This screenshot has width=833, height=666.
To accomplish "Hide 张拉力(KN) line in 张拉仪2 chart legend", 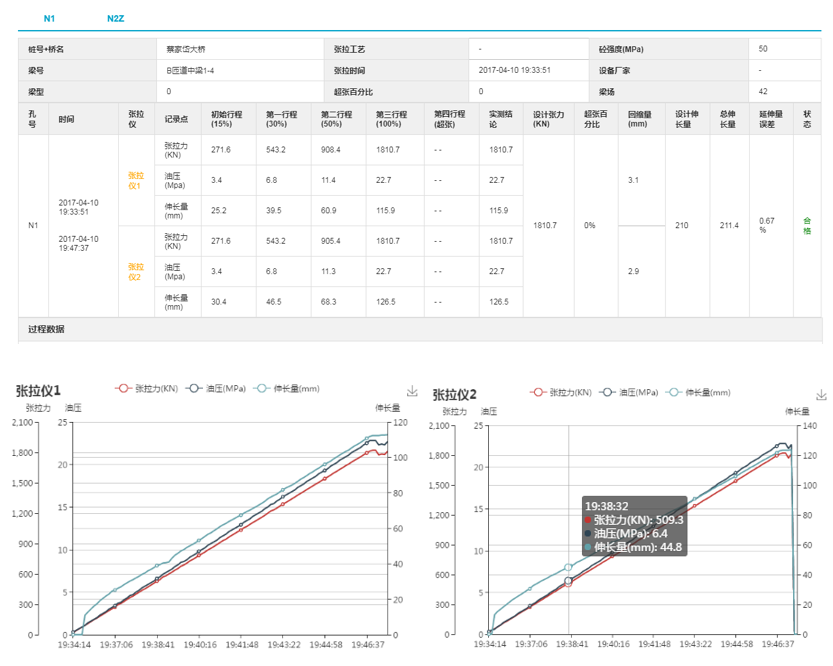I will tap(564, 393).
